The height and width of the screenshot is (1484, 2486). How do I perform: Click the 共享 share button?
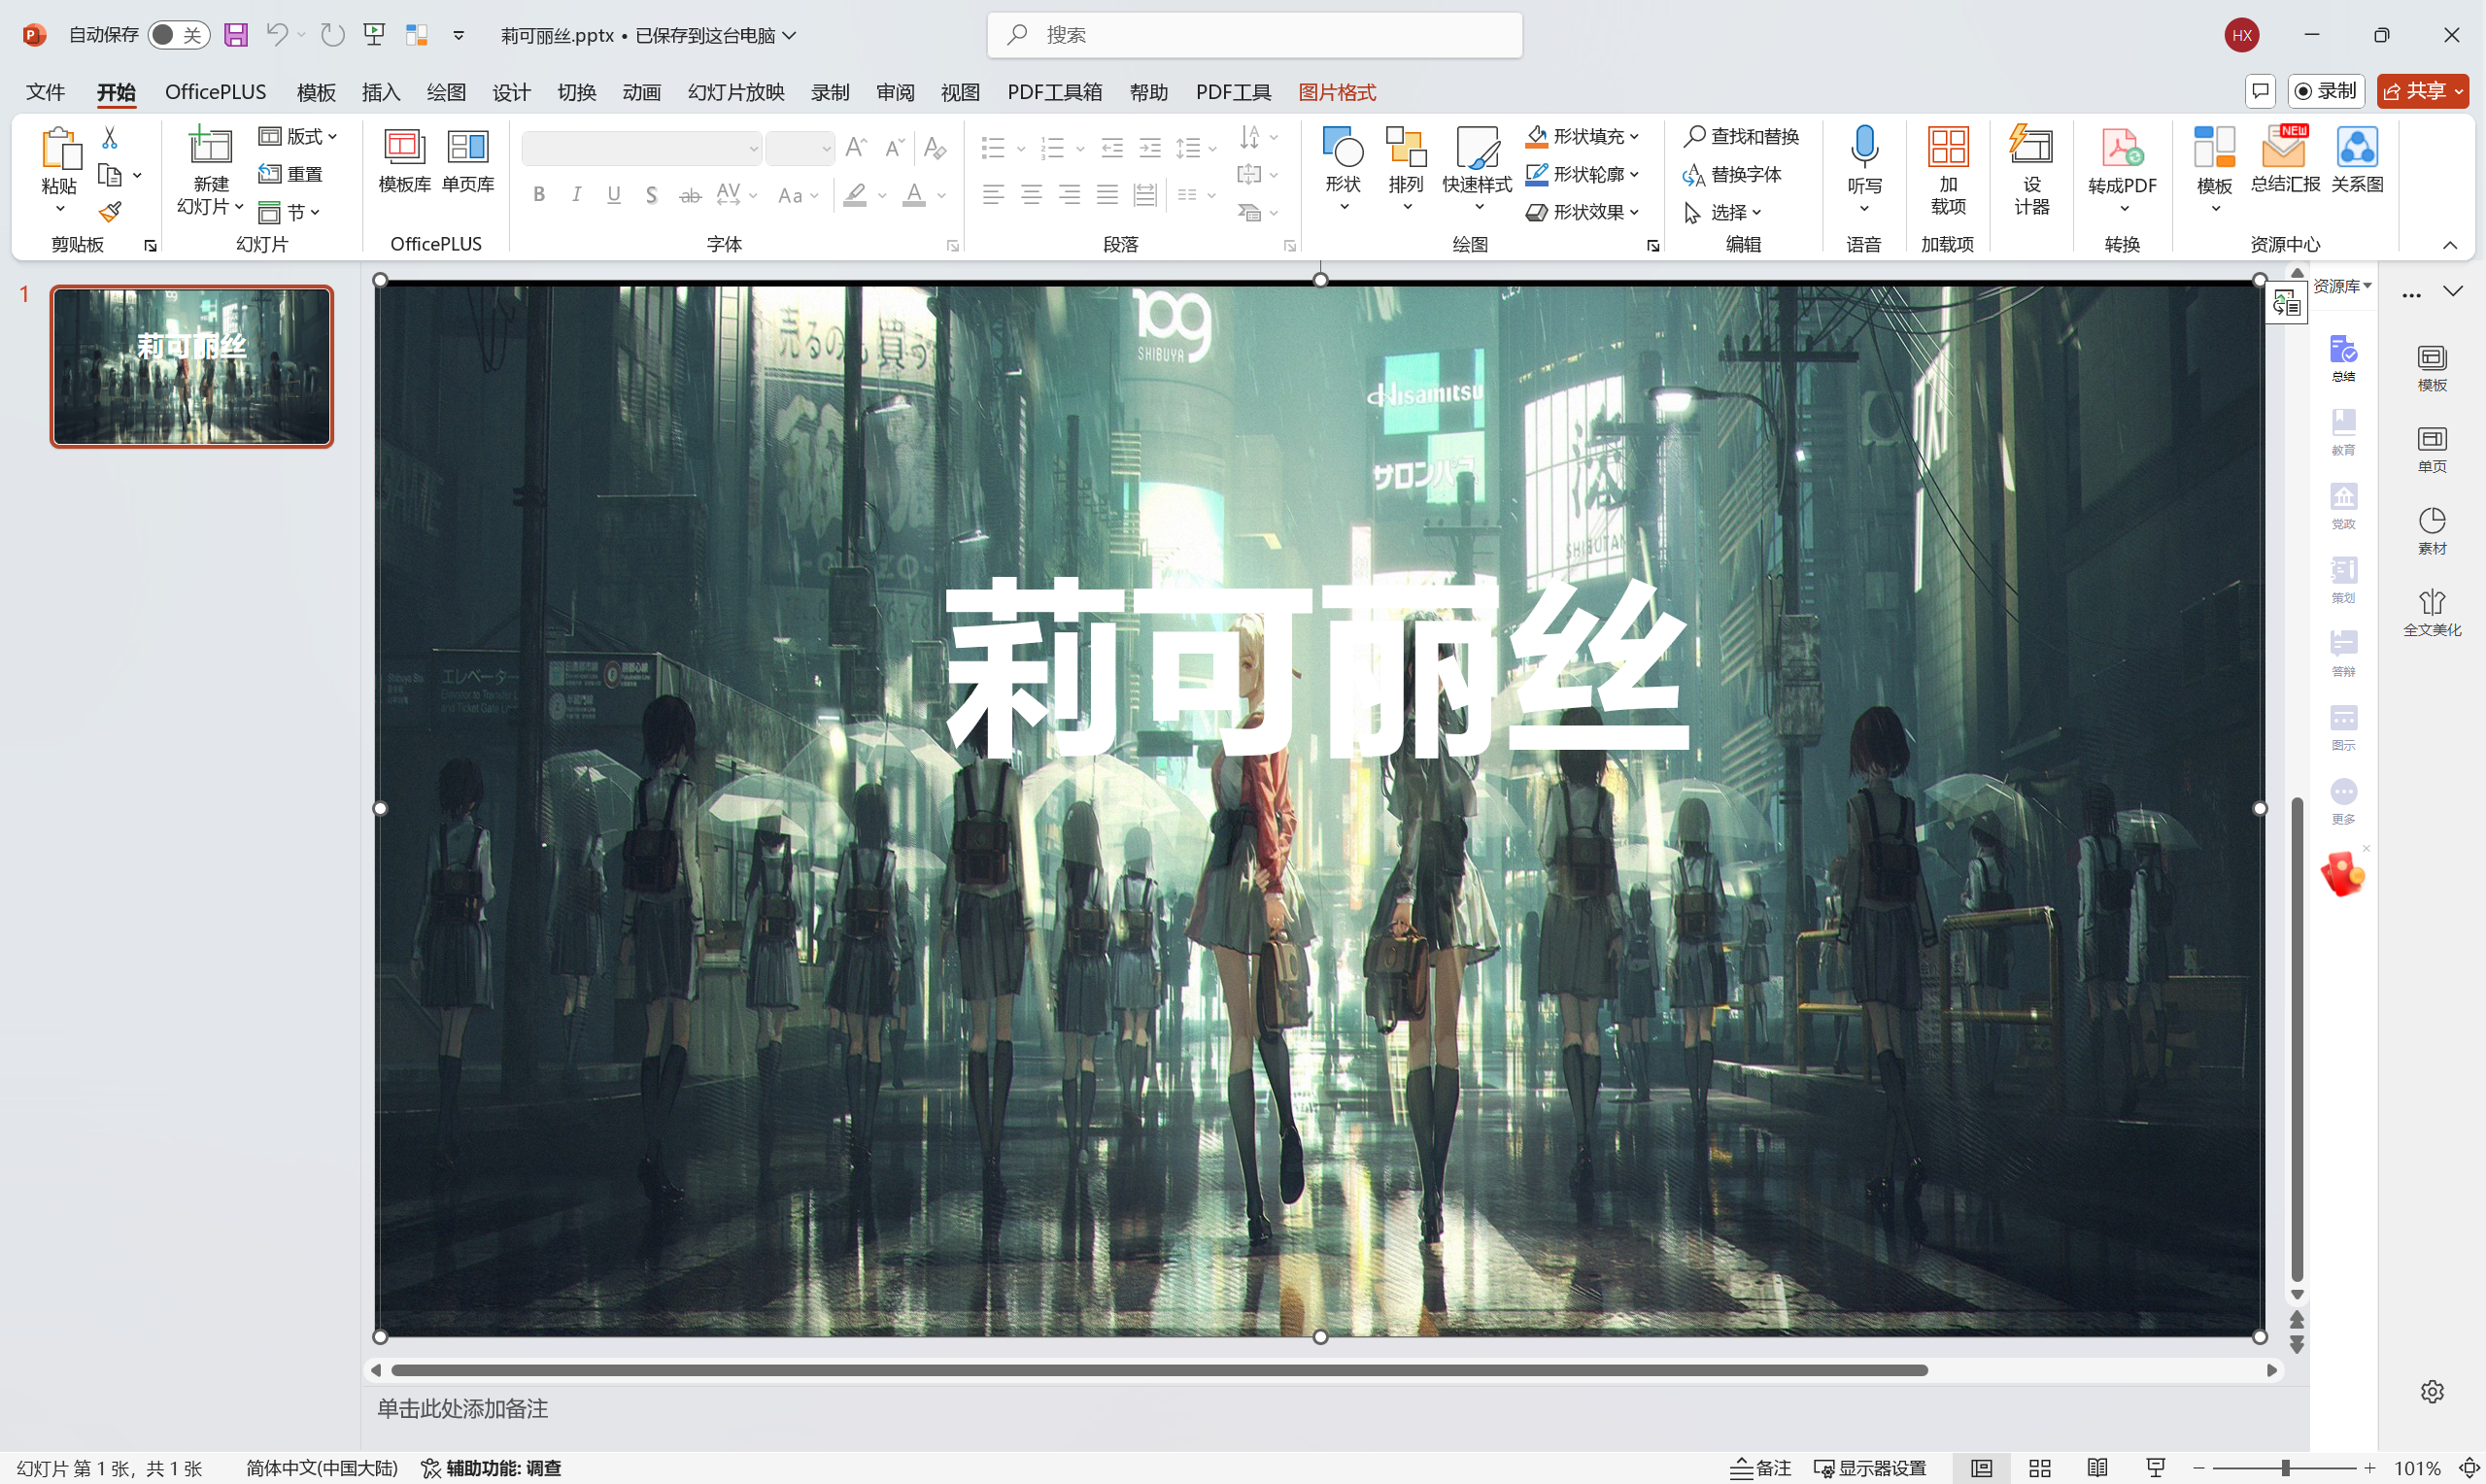(2423, 91)
